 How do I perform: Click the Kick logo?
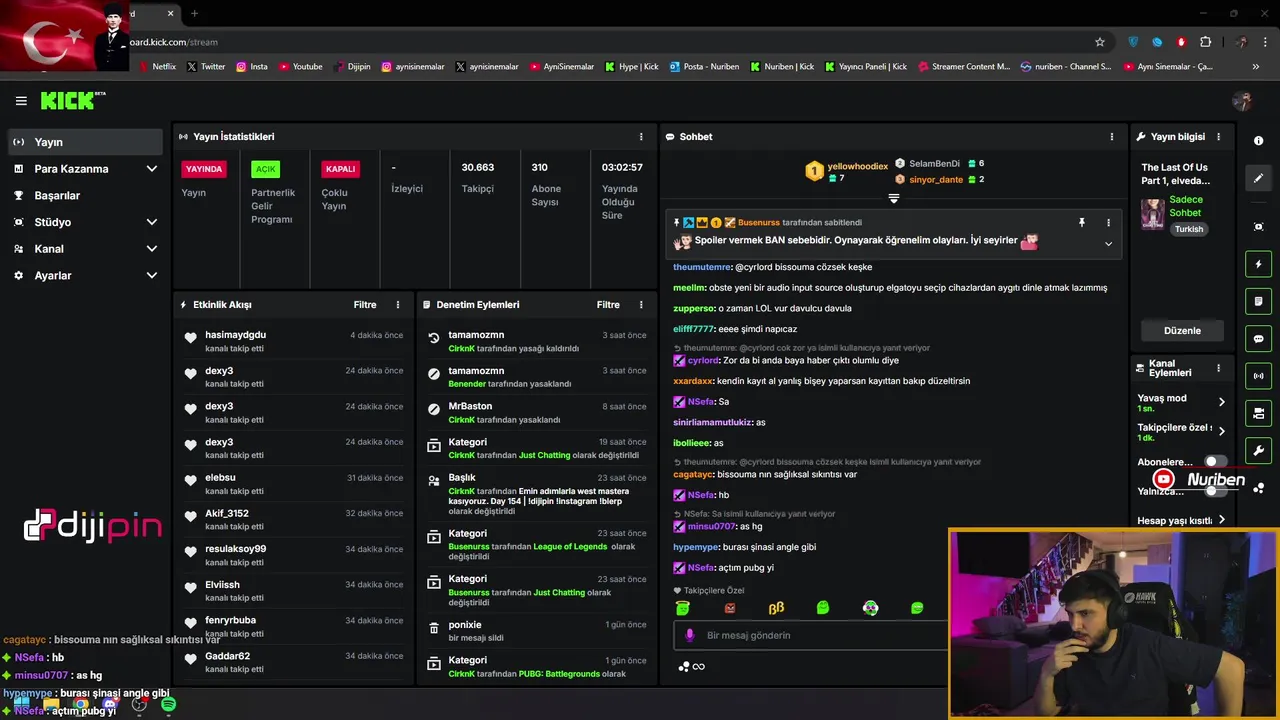click(x=72, y=100)
